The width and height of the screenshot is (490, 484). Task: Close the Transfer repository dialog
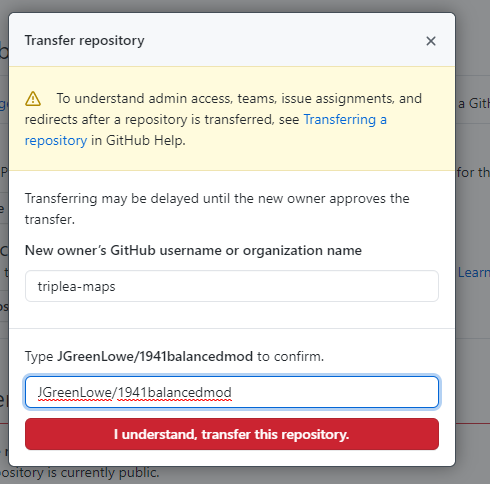coord(431,41)
